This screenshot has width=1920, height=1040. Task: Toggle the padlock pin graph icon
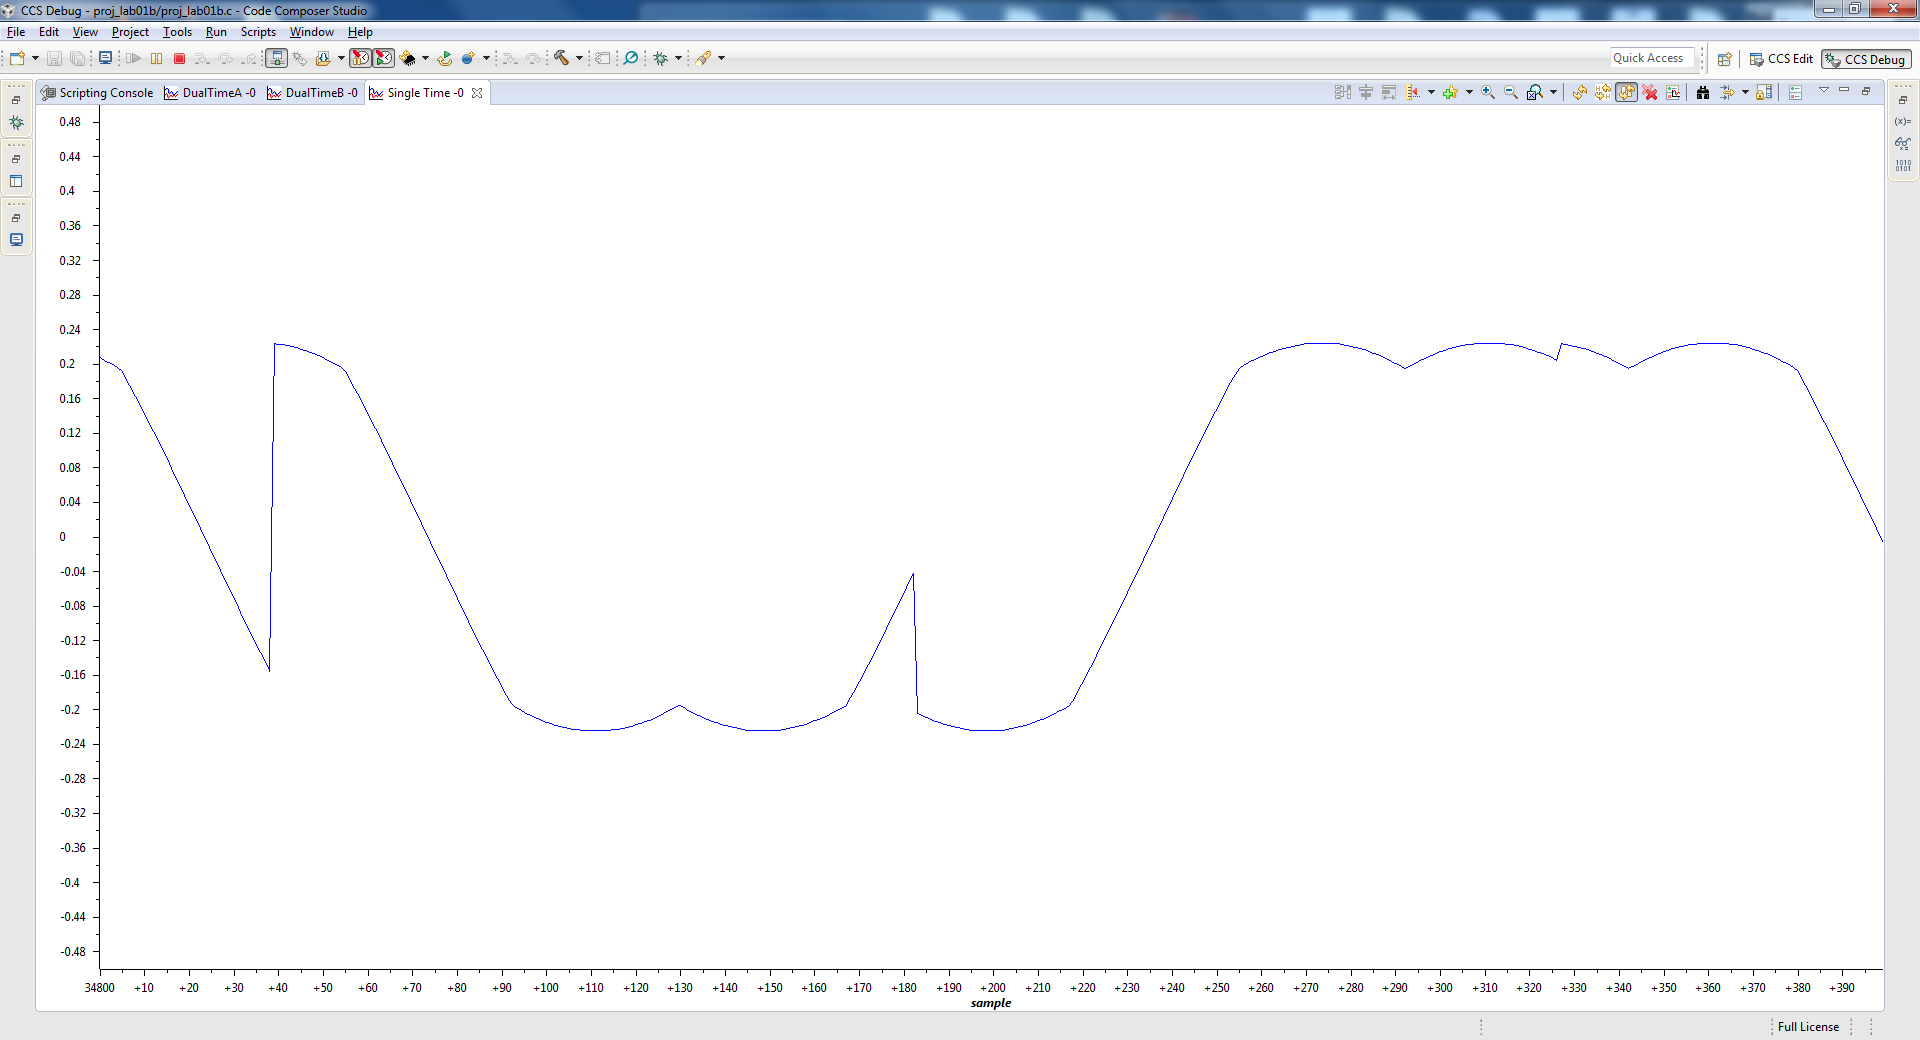pos(1764,92)
